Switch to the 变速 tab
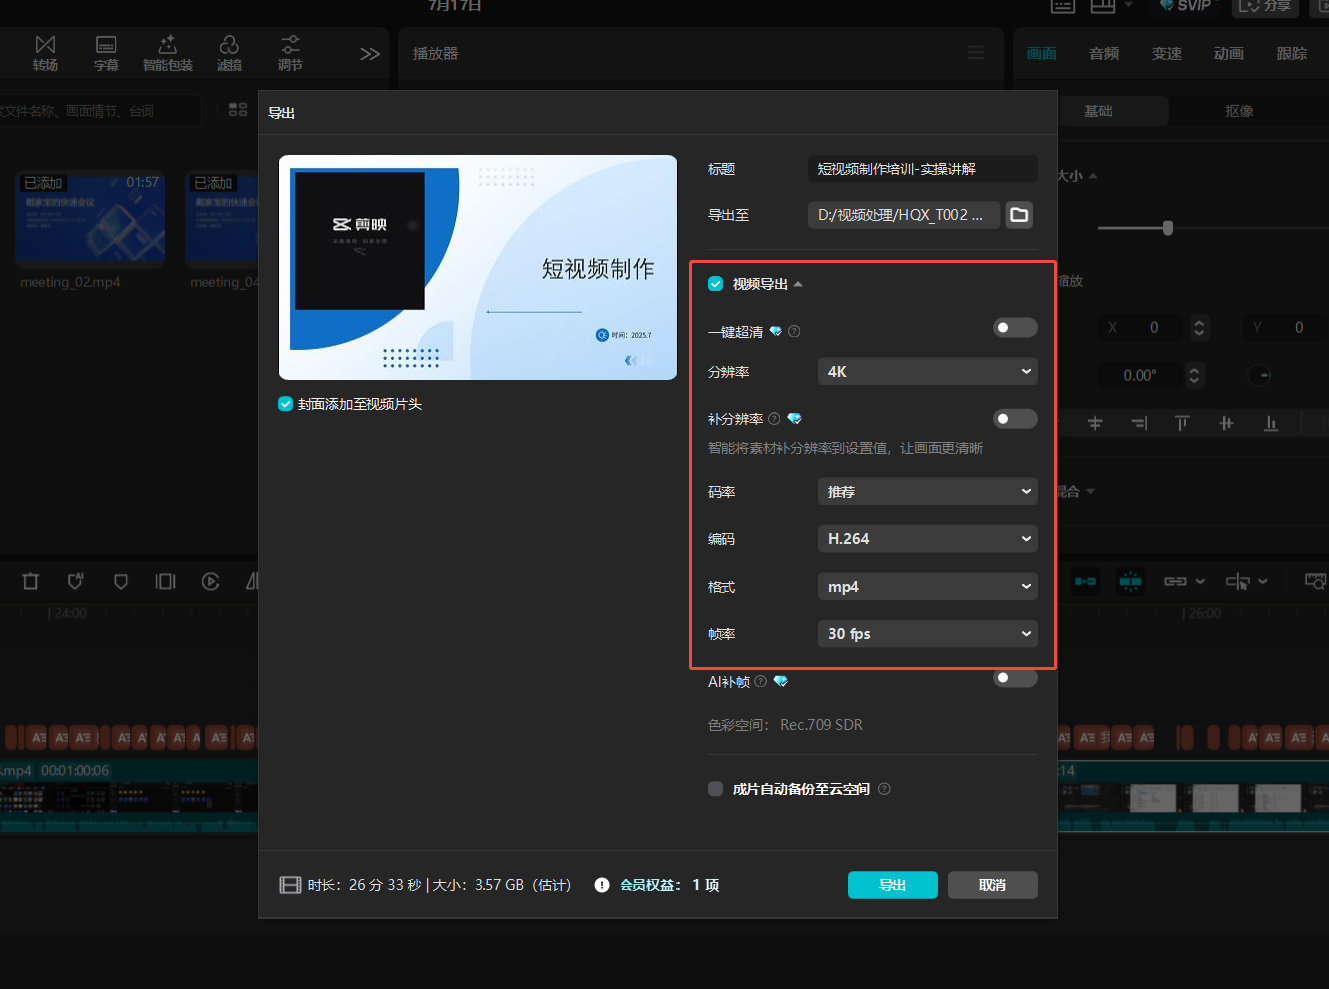This screenshot has width=1329, height=989. point(1166,54)
